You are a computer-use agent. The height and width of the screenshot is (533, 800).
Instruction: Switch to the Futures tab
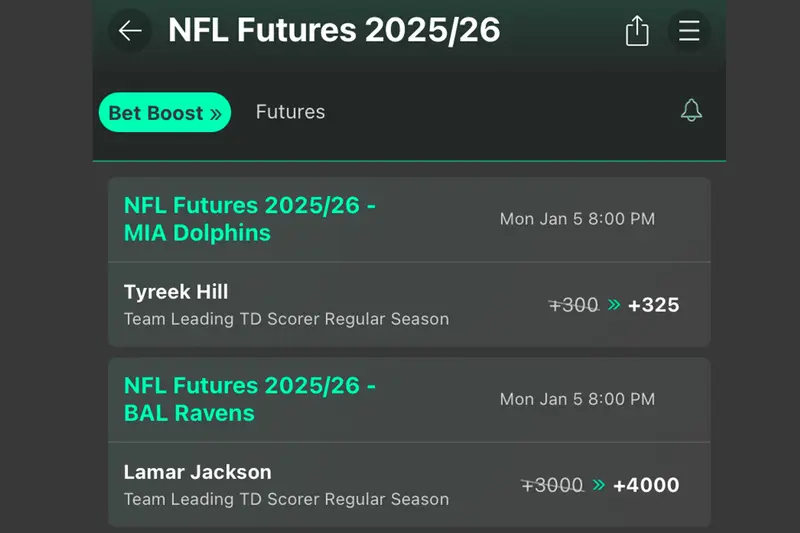(x=290, y=112)
